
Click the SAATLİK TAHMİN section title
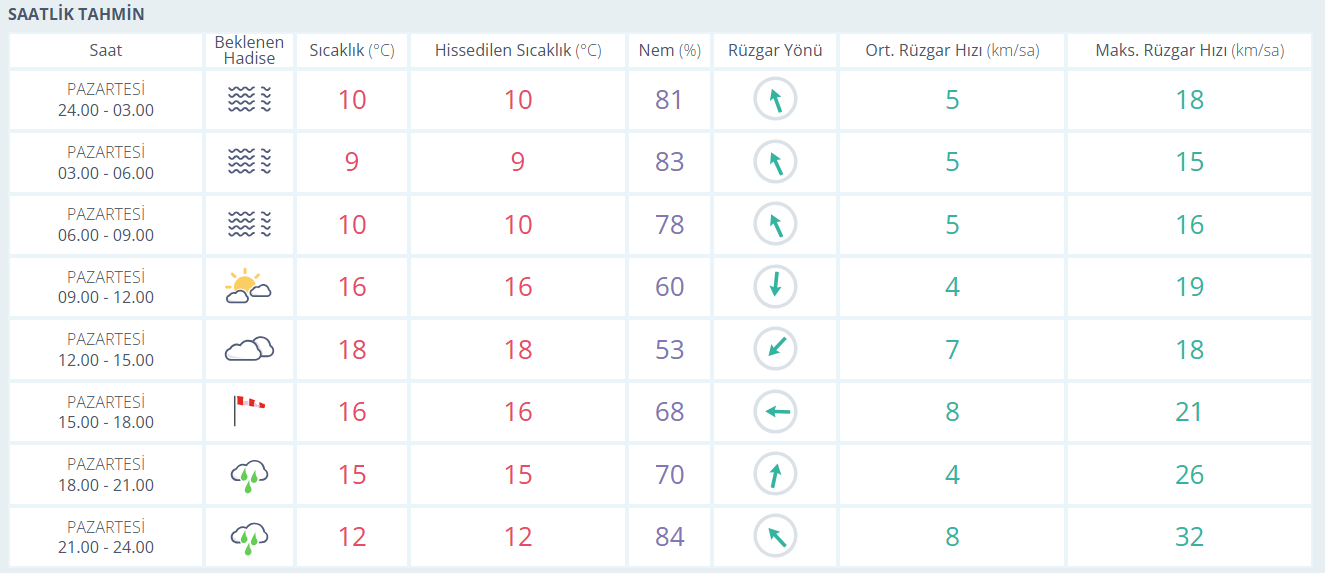[76, 15]
